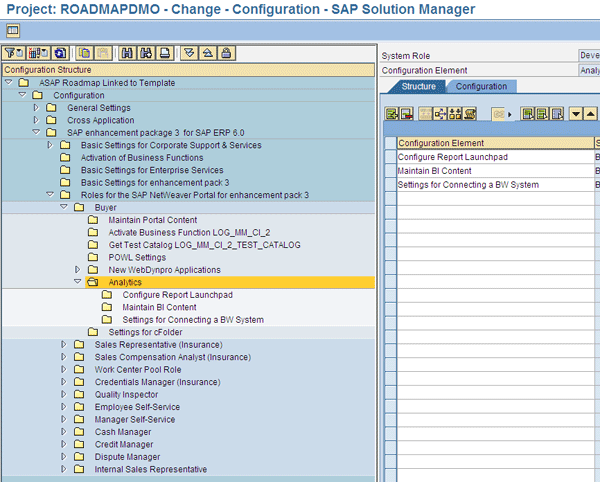Click the greyed-out paste icon

pyautogui.click(x=103, y=53)
